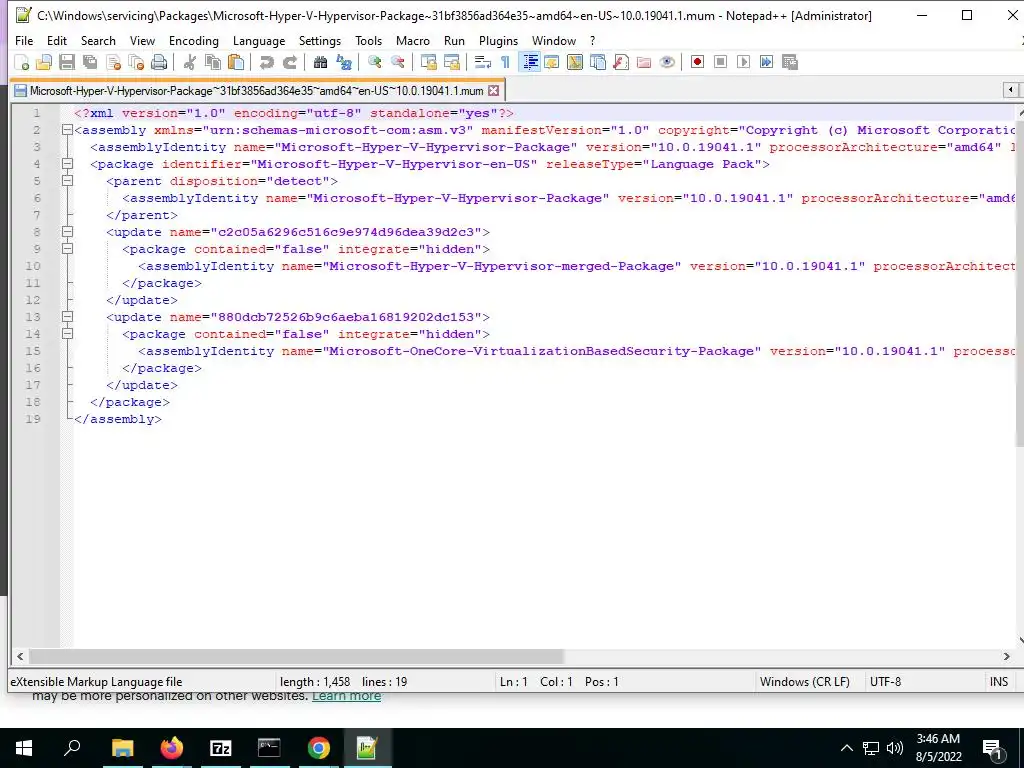Screen dimensions: 1024x768
Task: Click the Close All toolbar icon
Action: coord(136,62)
